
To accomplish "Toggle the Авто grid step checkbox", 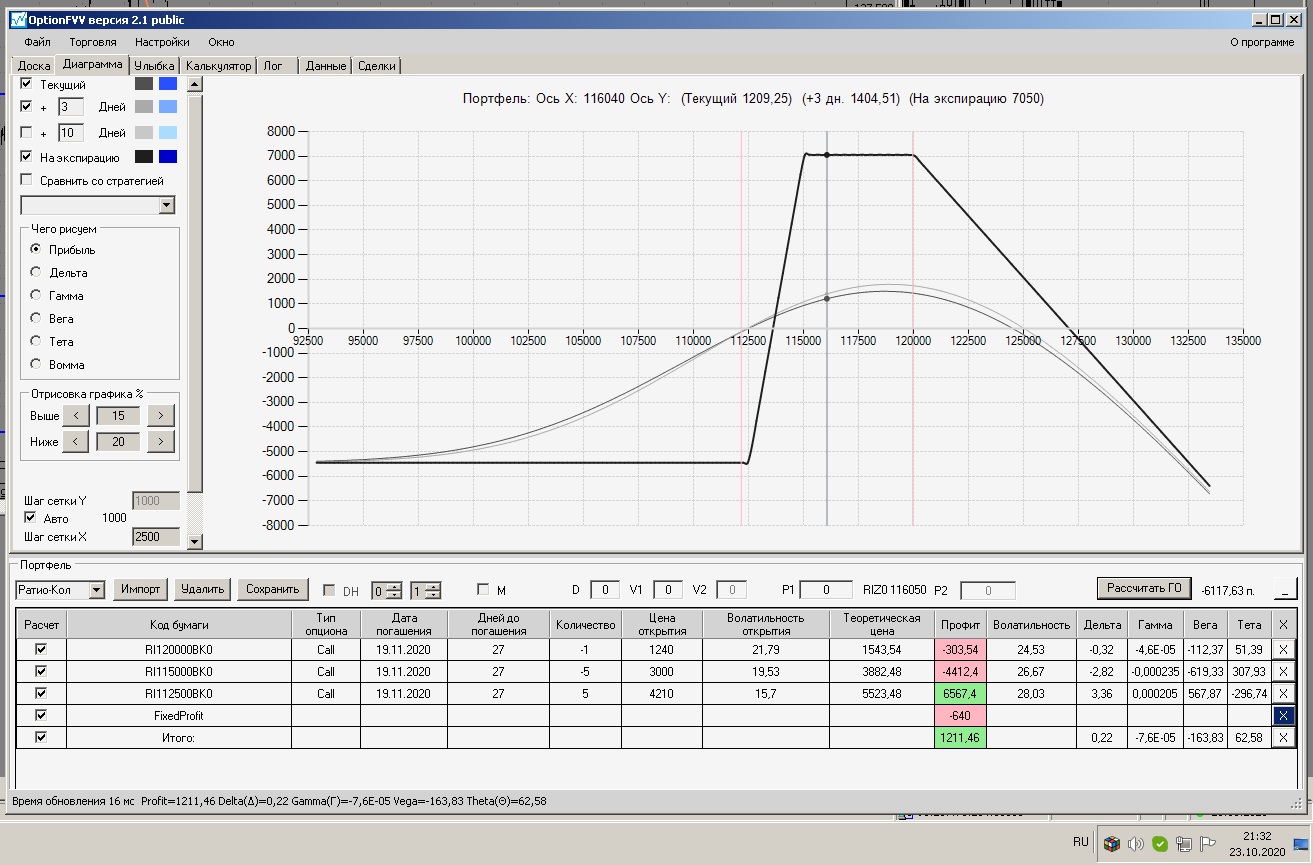I will click(30, 518).
